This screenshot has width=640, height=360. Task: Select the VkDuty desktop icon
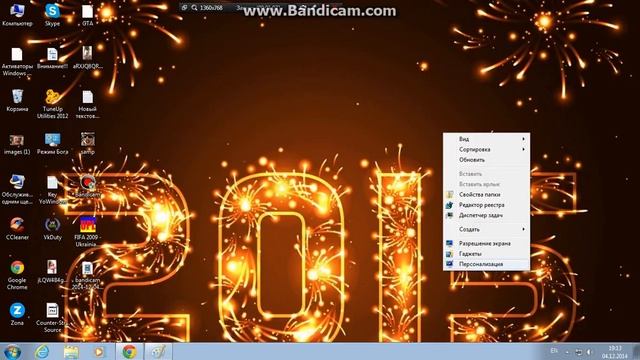click(x=52, y=229)
